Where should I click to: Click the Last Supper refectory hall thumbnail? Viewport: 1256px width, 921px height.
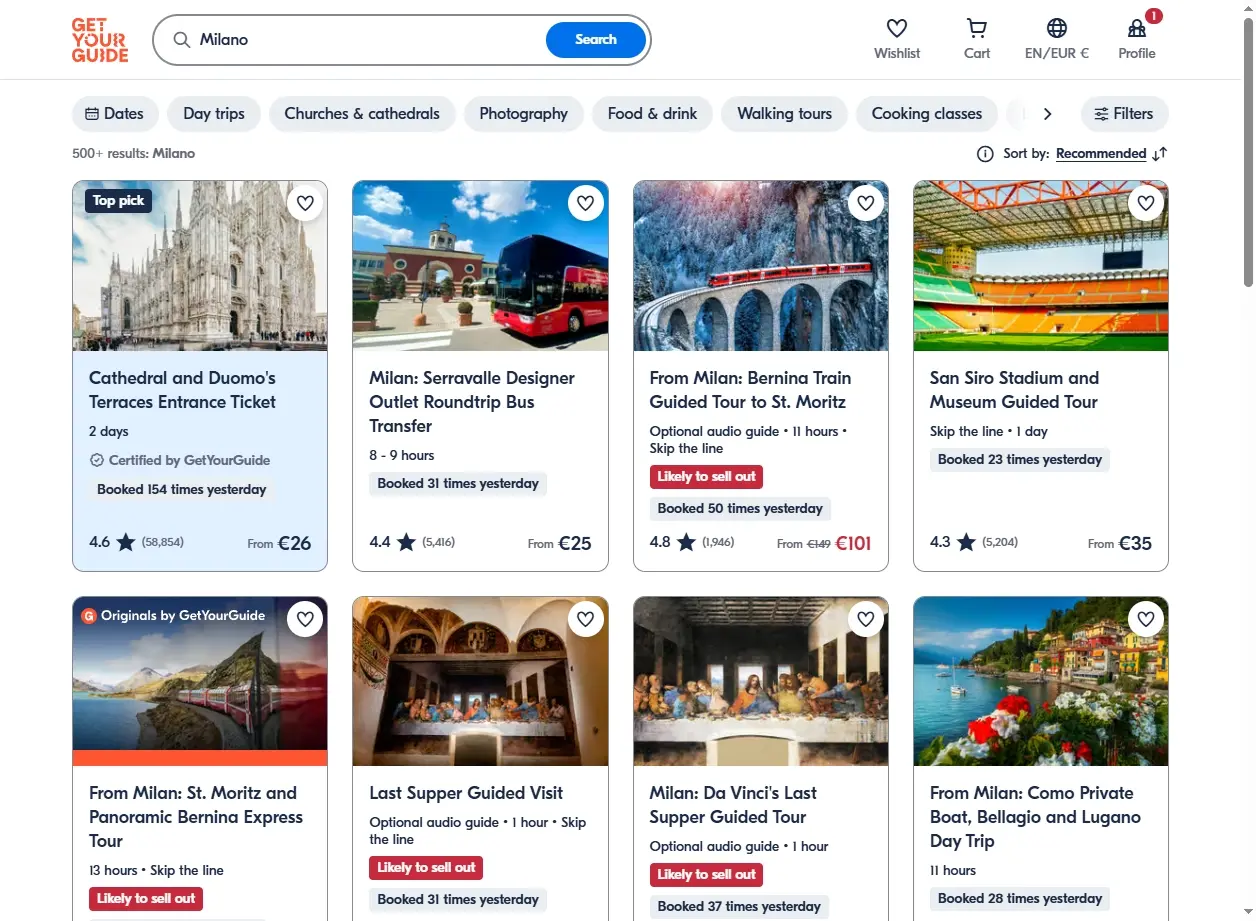point(480,682)
